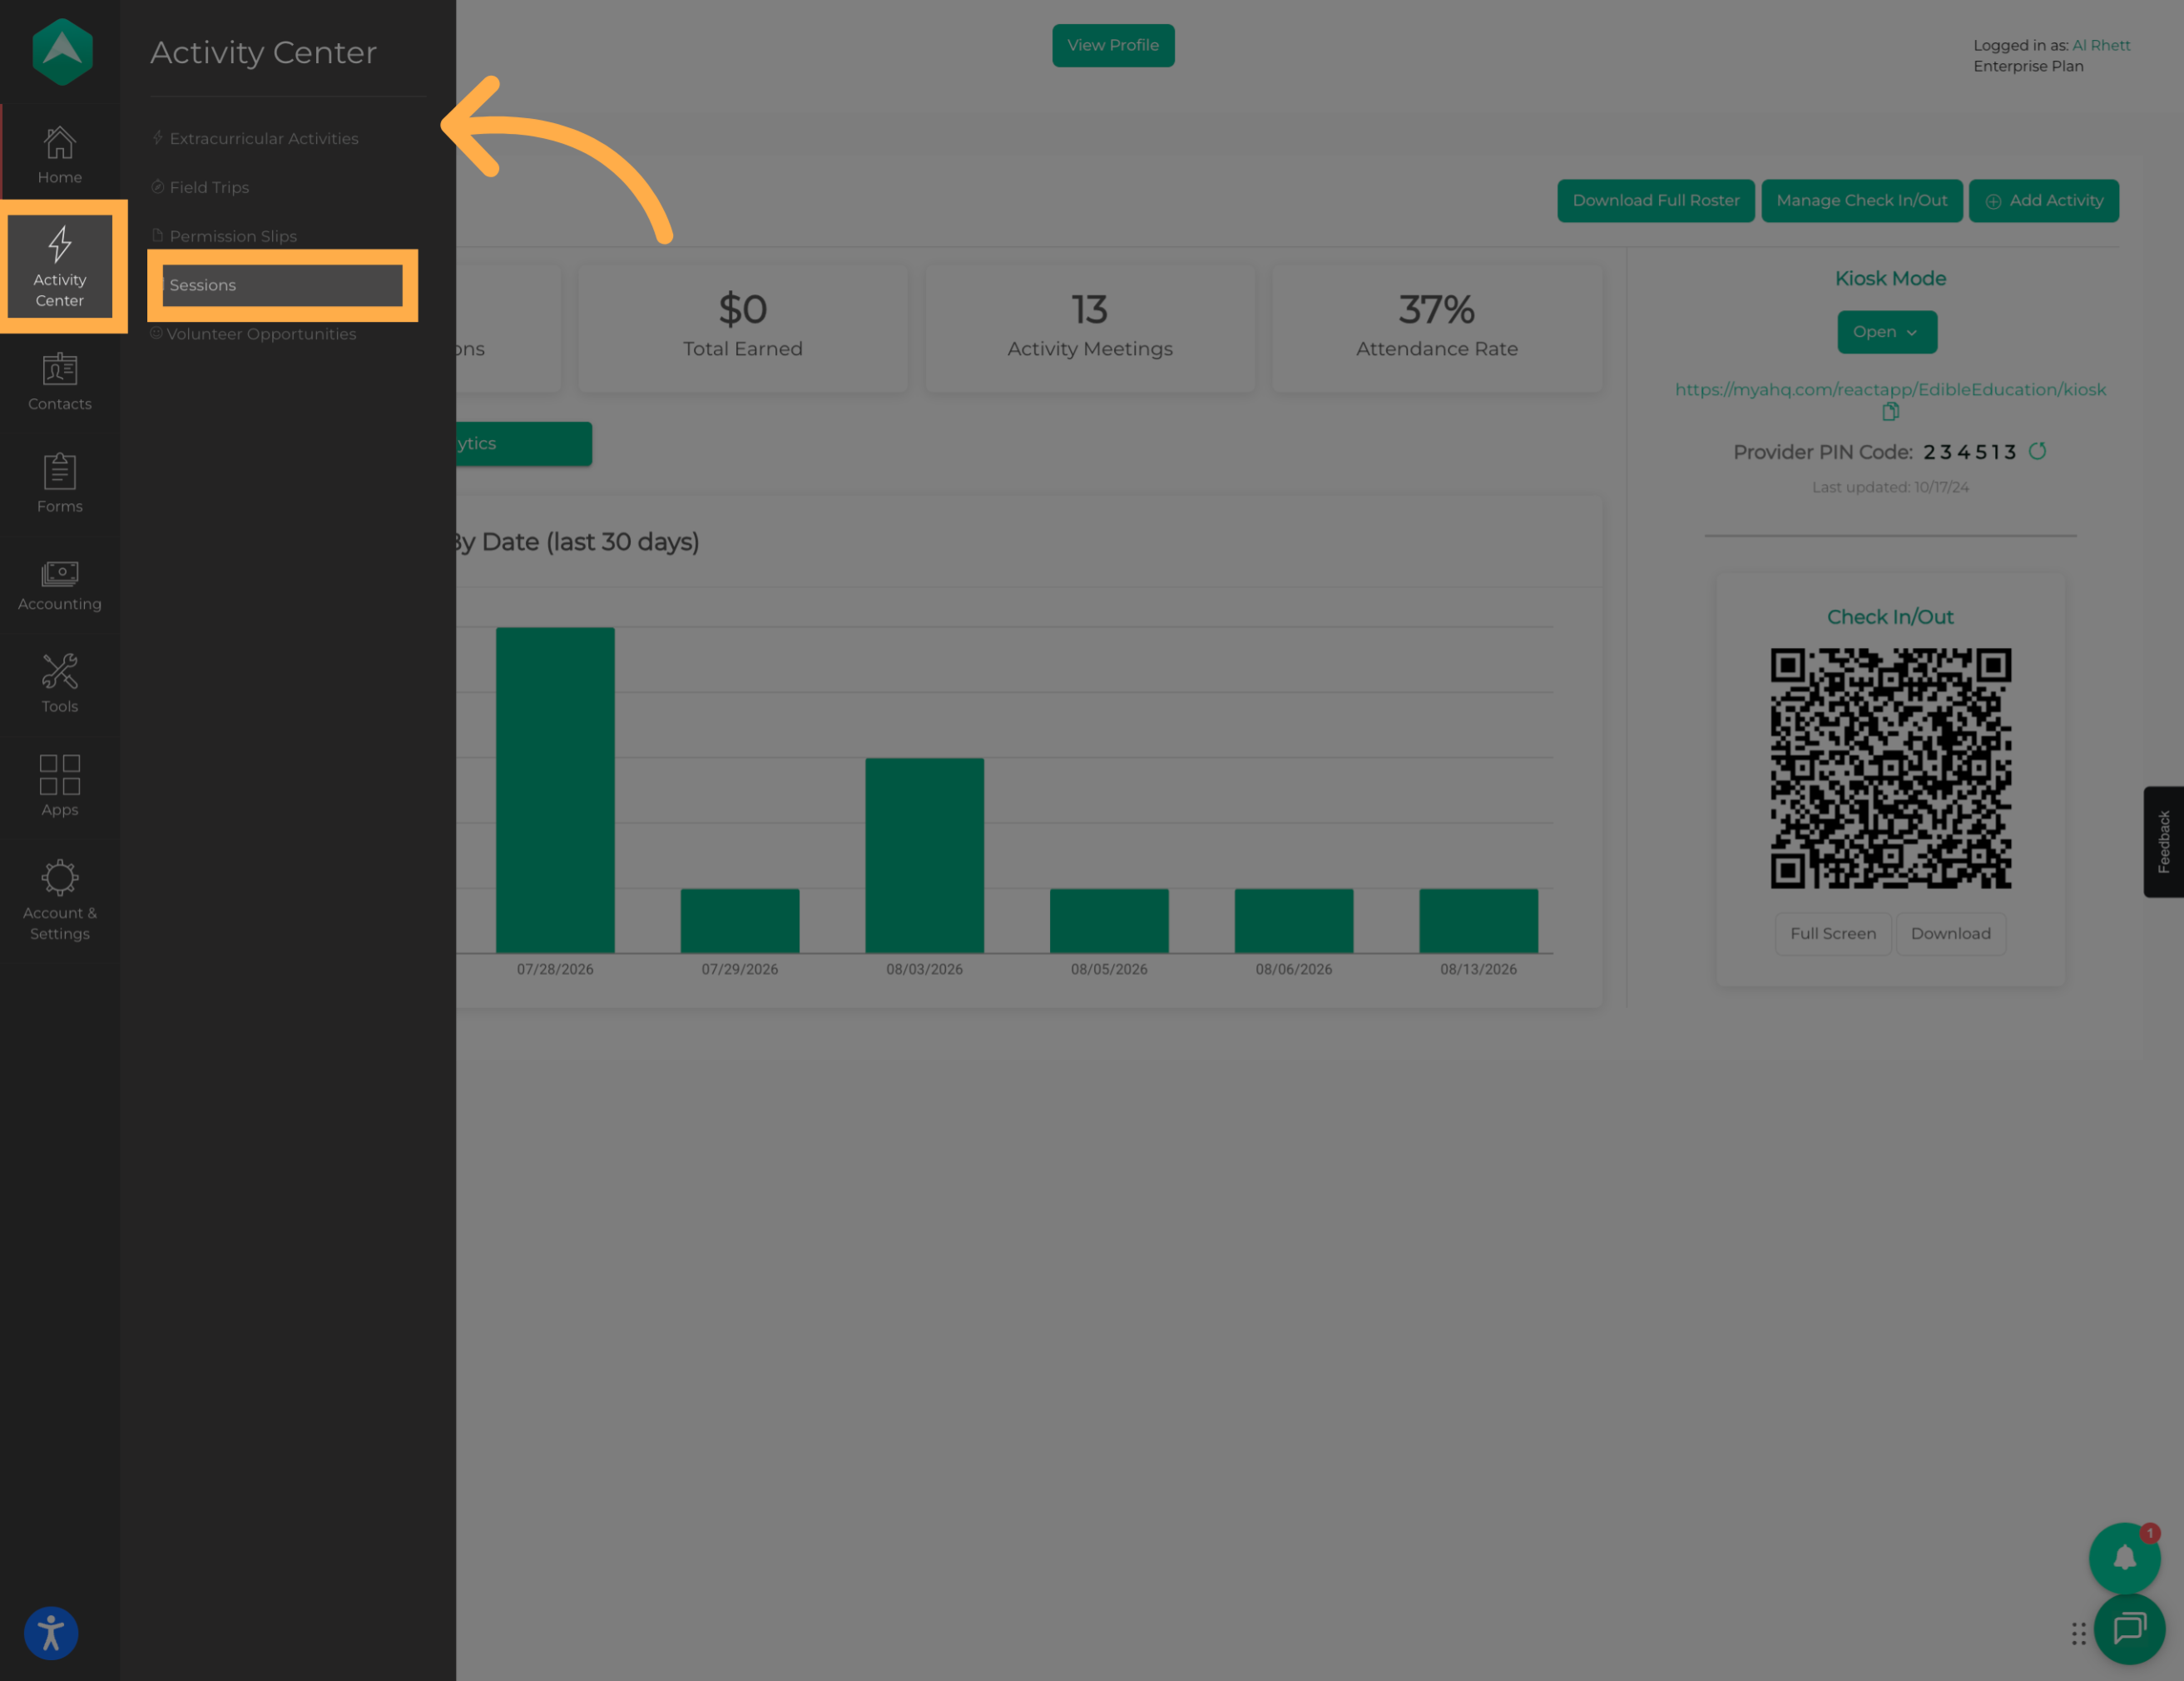
Task: Click the Check In/Out QR code image
Action: pyautogui.click(x=1891, y=768)
